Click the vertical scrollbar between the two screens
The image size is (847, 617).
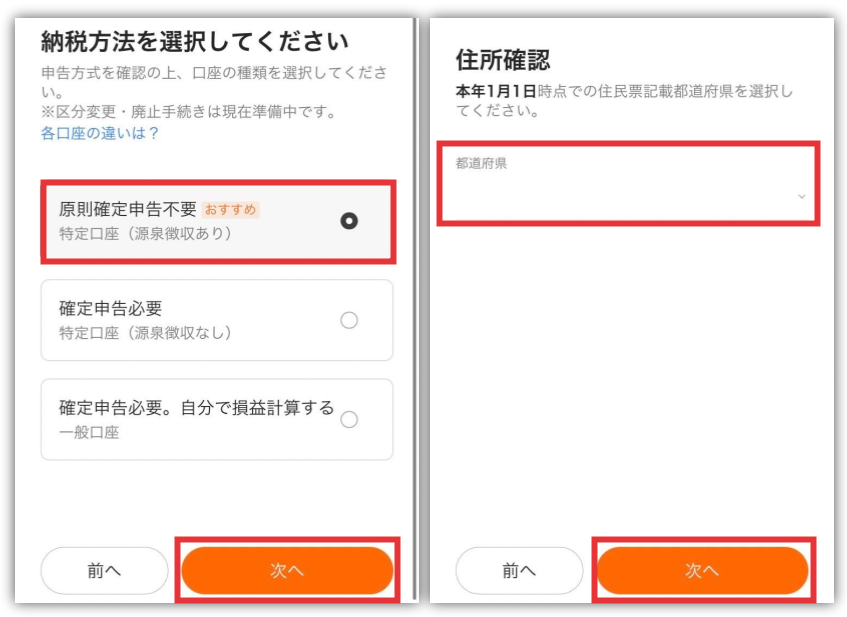coord(416,308)
